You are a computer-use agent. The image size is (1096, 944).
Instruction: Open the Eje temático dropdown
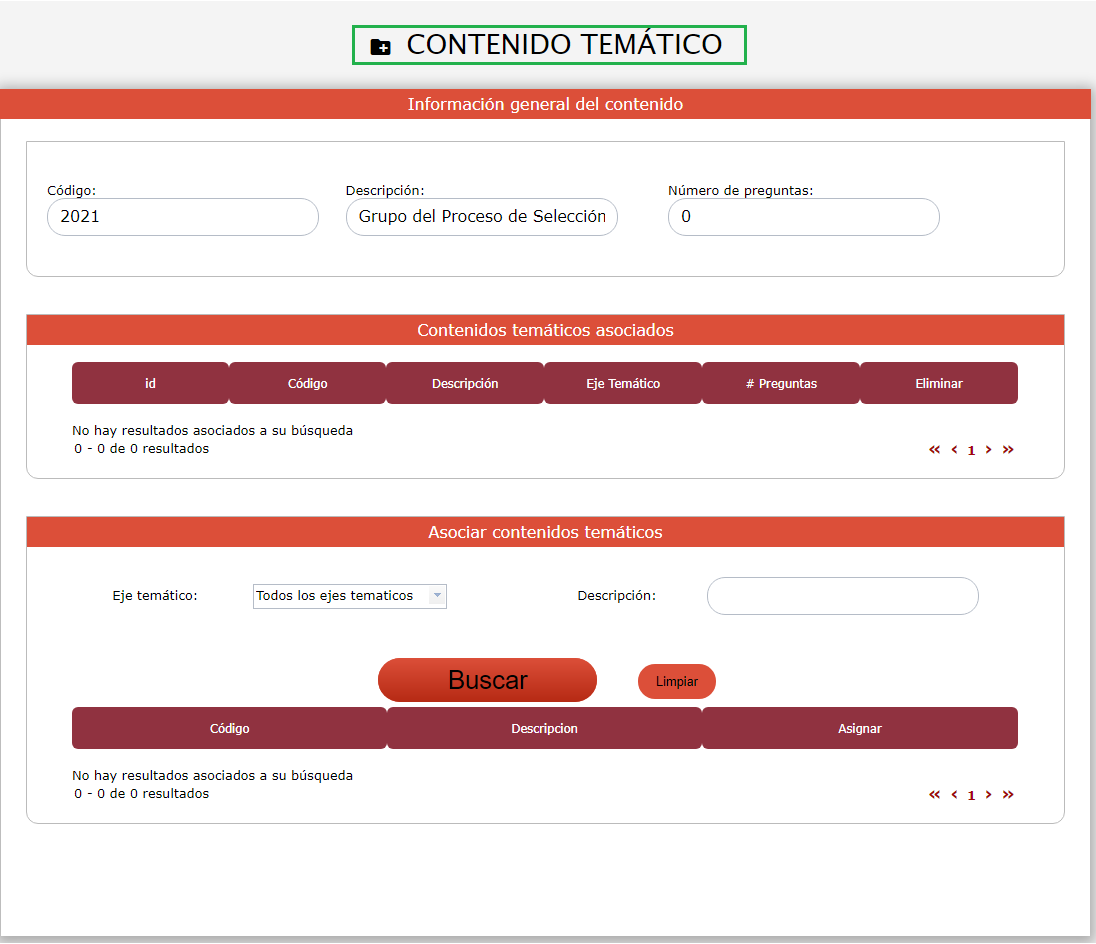(349, 596)
